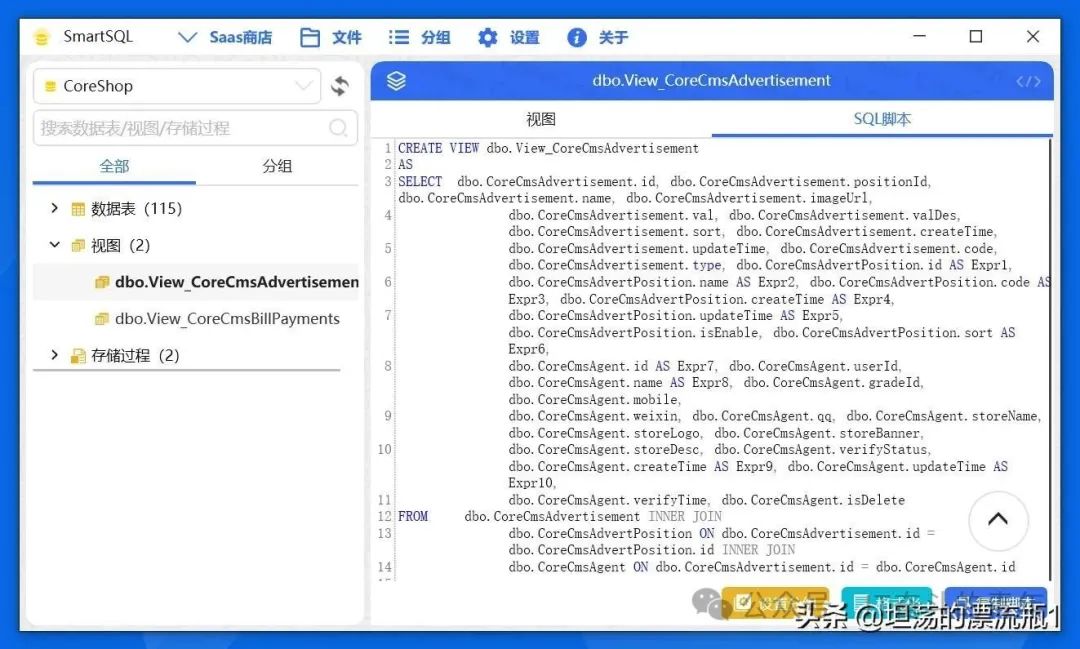
Task: Click the search magnifier icon
Action: point(339,128)
